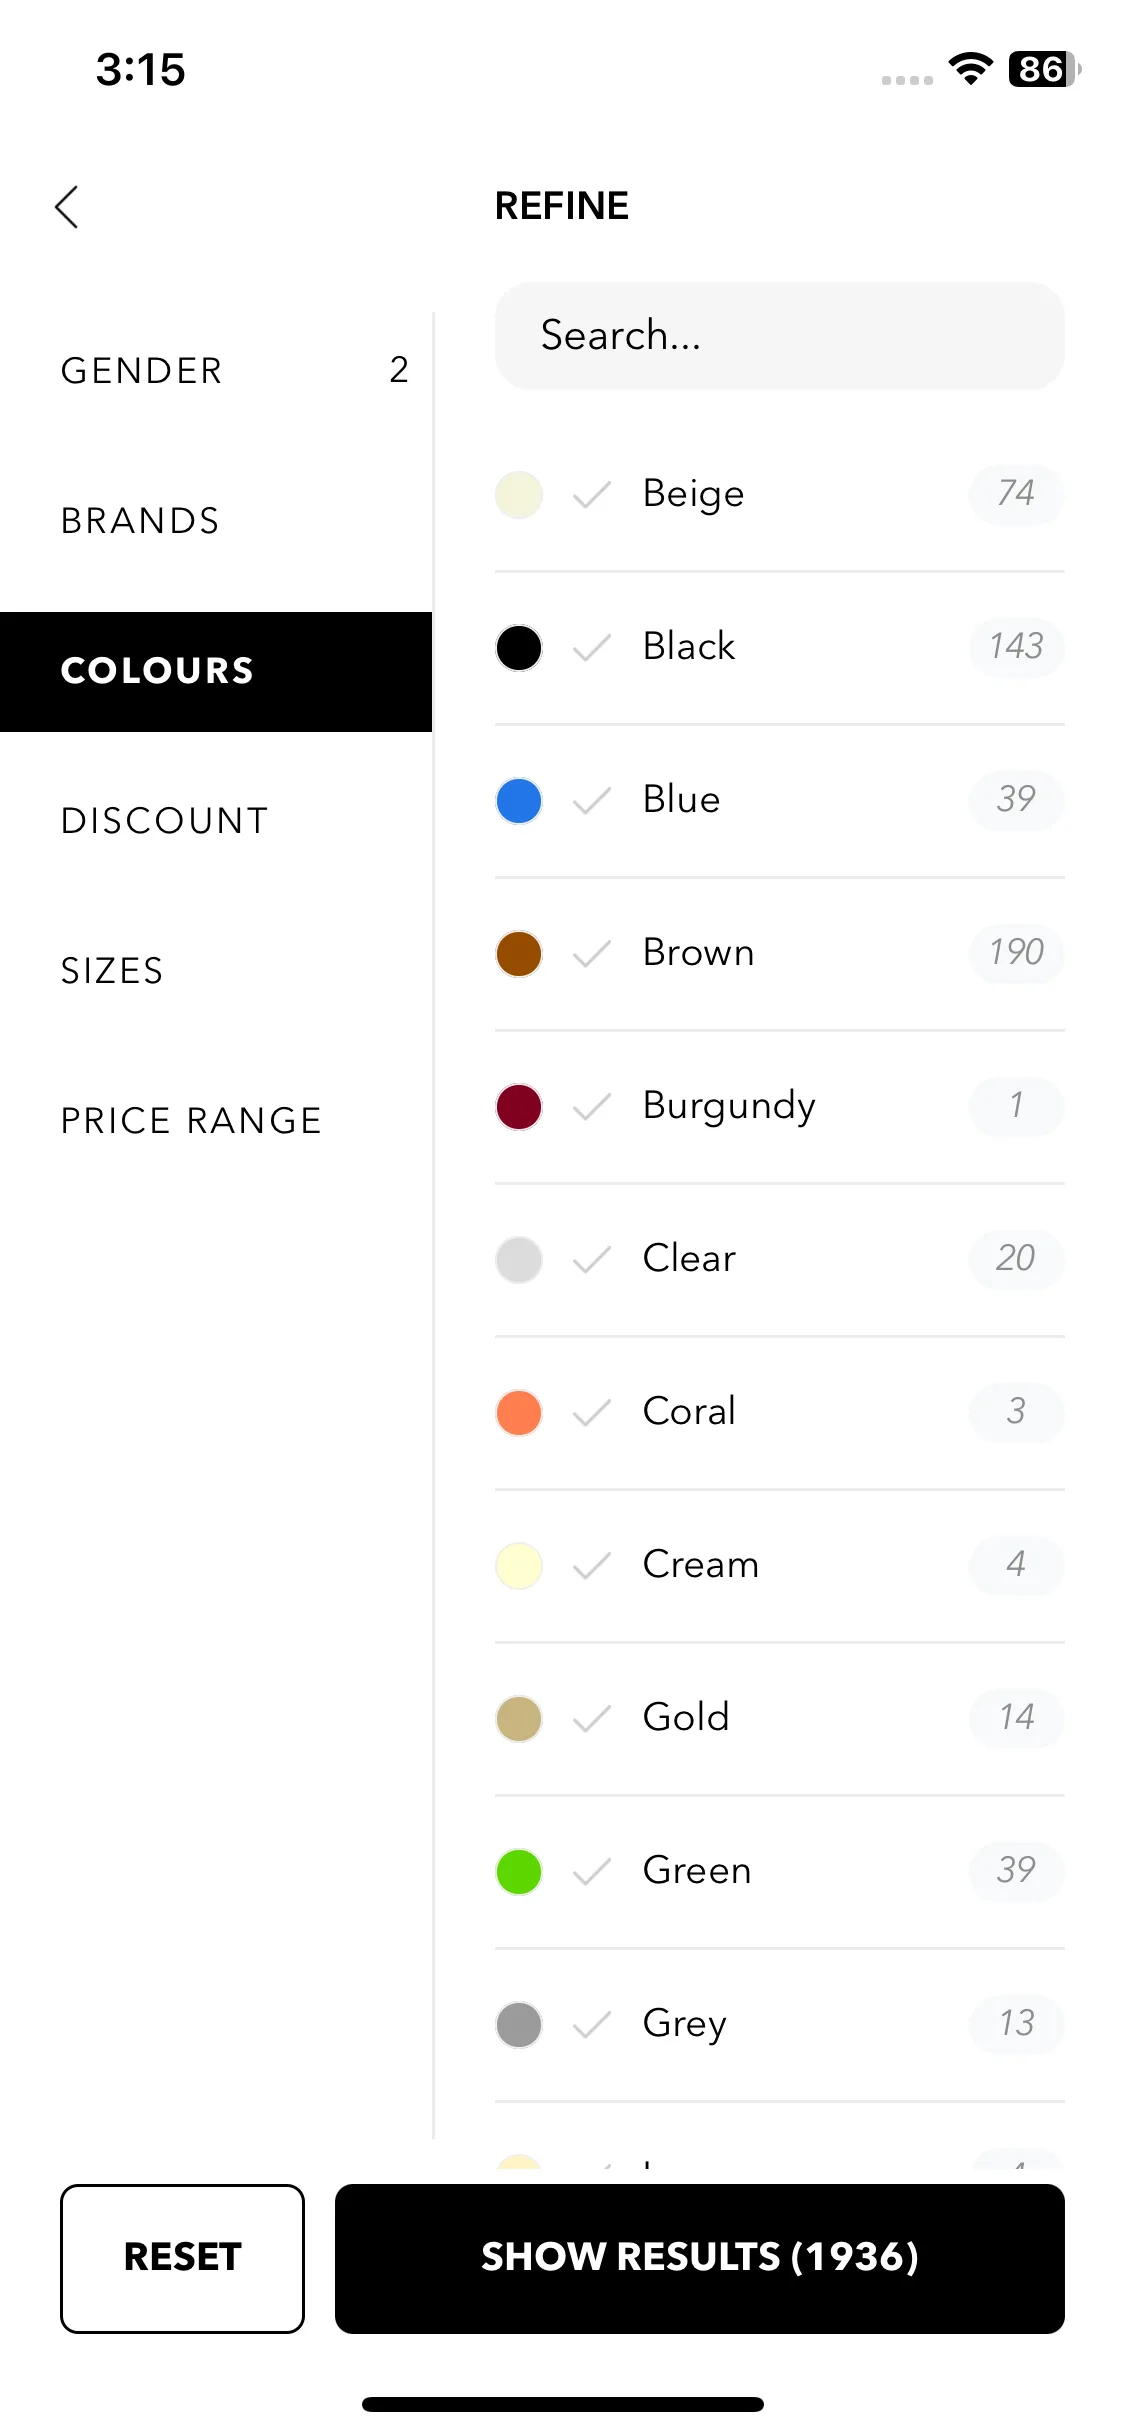Tap the Green colour swatch
1125x2436 pixels.
[519, 1872]
